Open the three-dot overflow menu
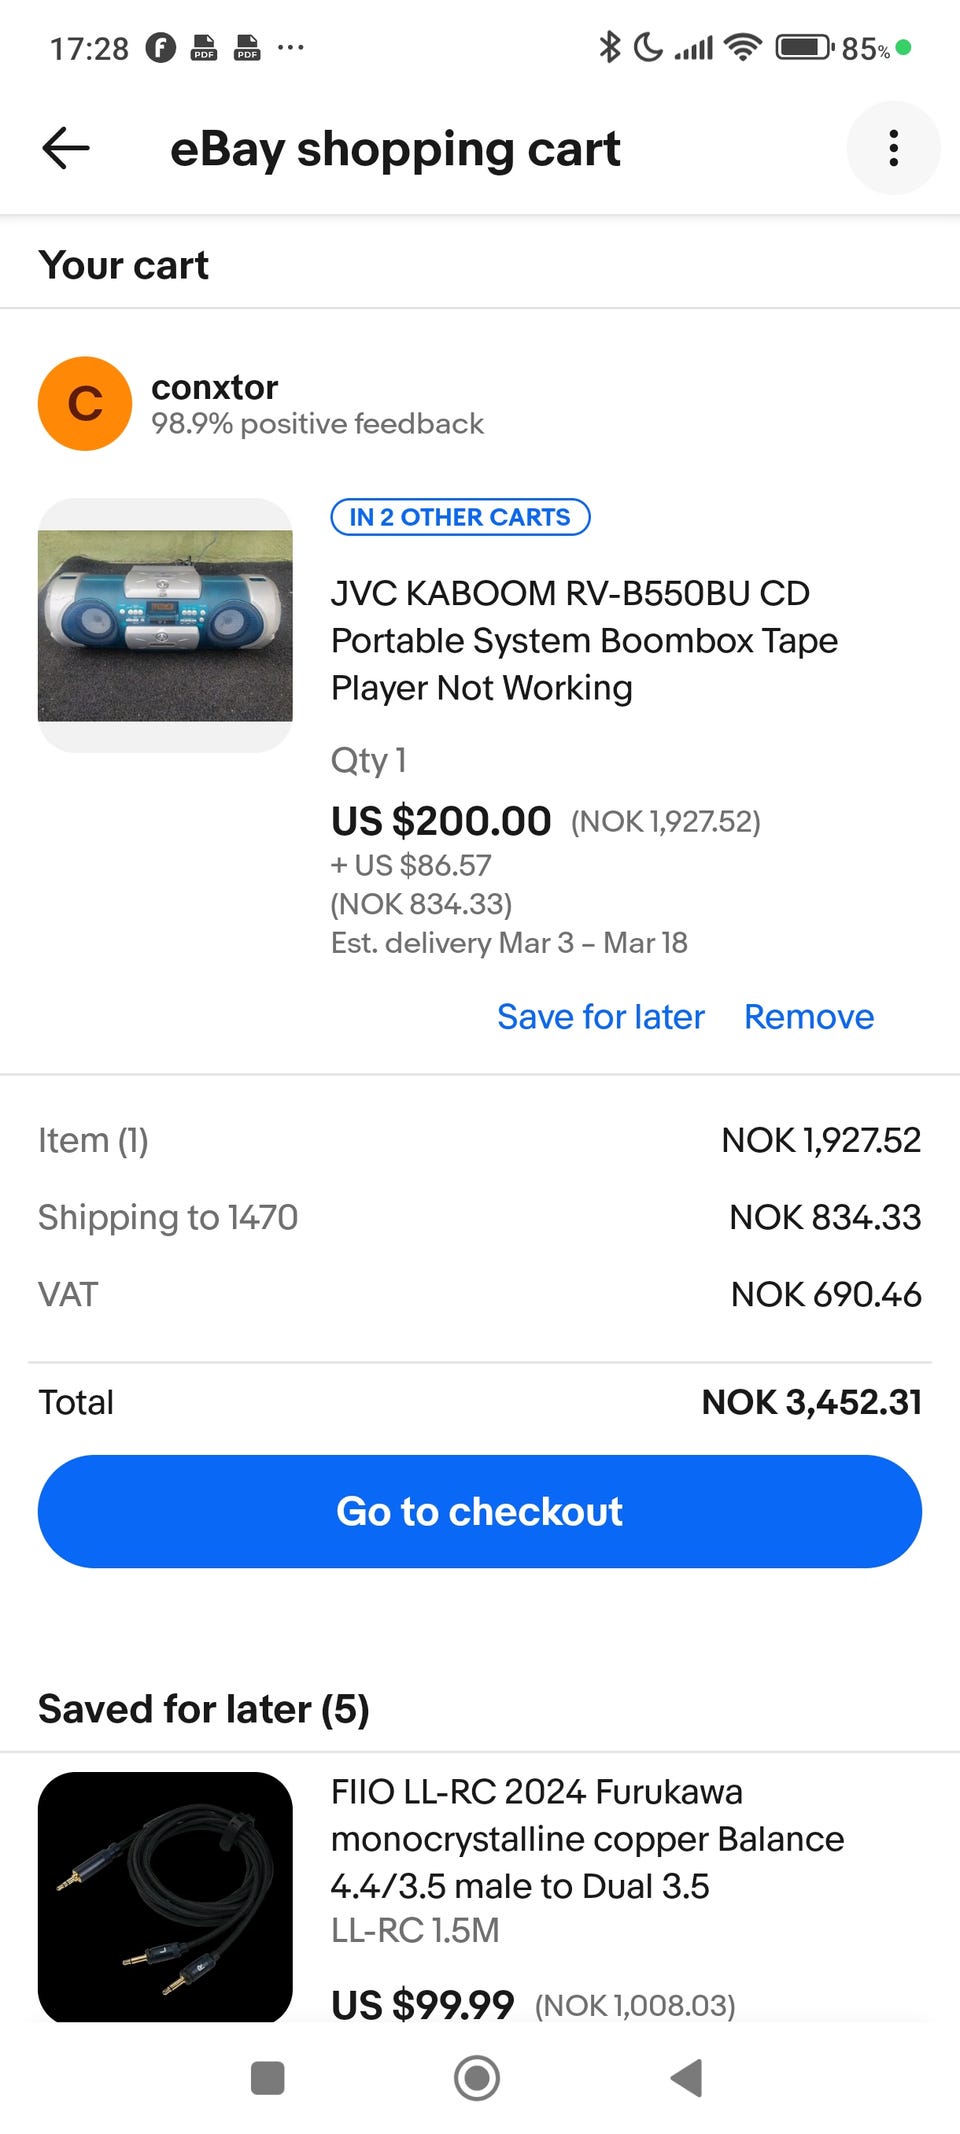 click(893, 148)
